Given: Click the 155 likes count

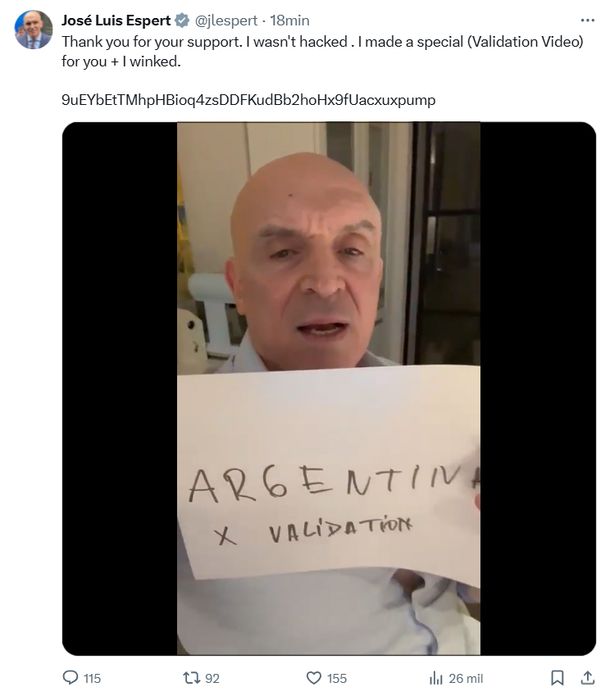Looking at the screenshot, I should click(337, 678).
